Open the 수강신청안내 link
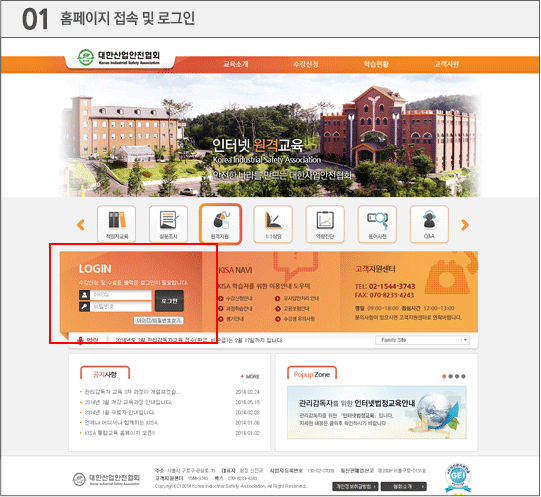Screen dimensions: 541x497 pos(236,298)
